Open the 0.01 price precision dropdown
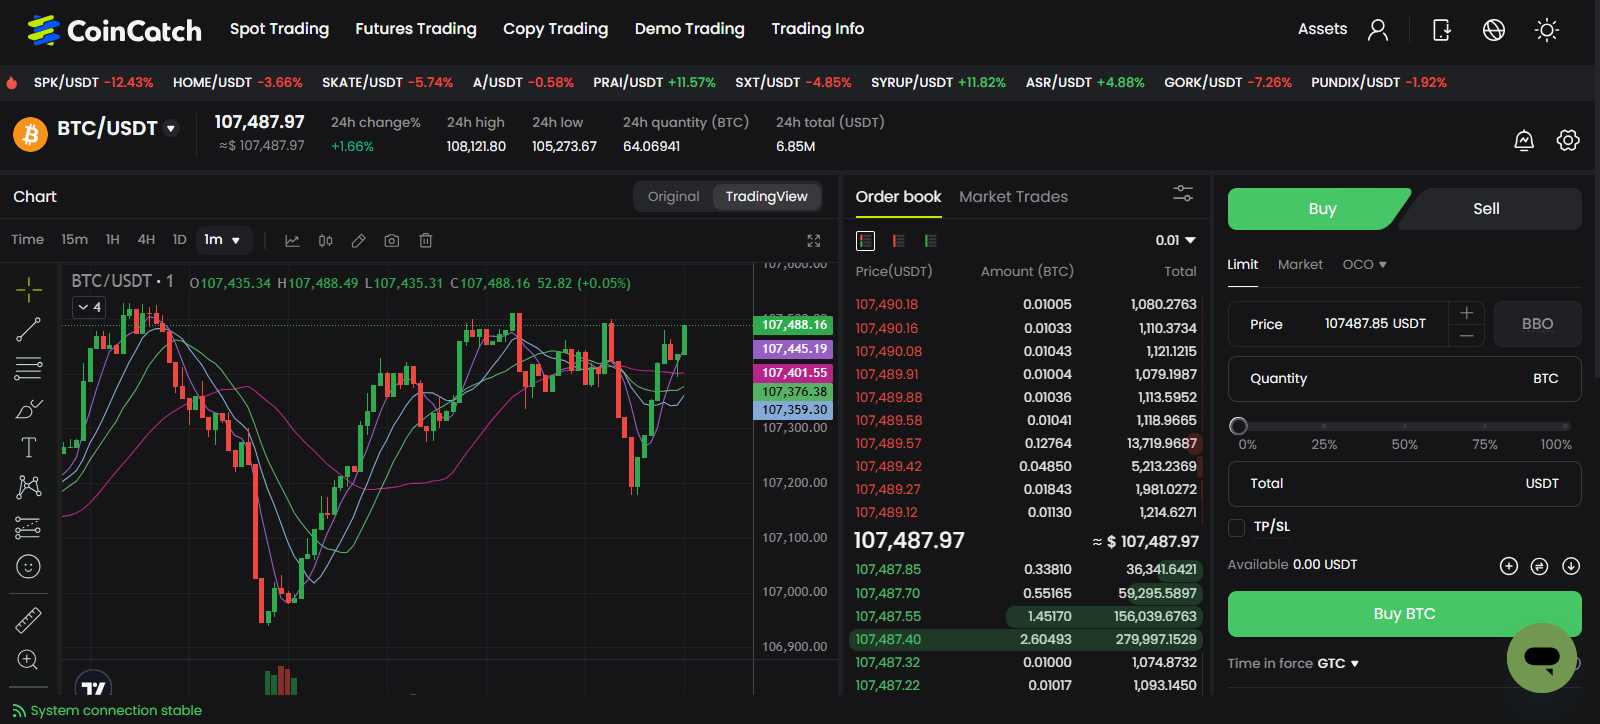 [x=1175, y=240]
